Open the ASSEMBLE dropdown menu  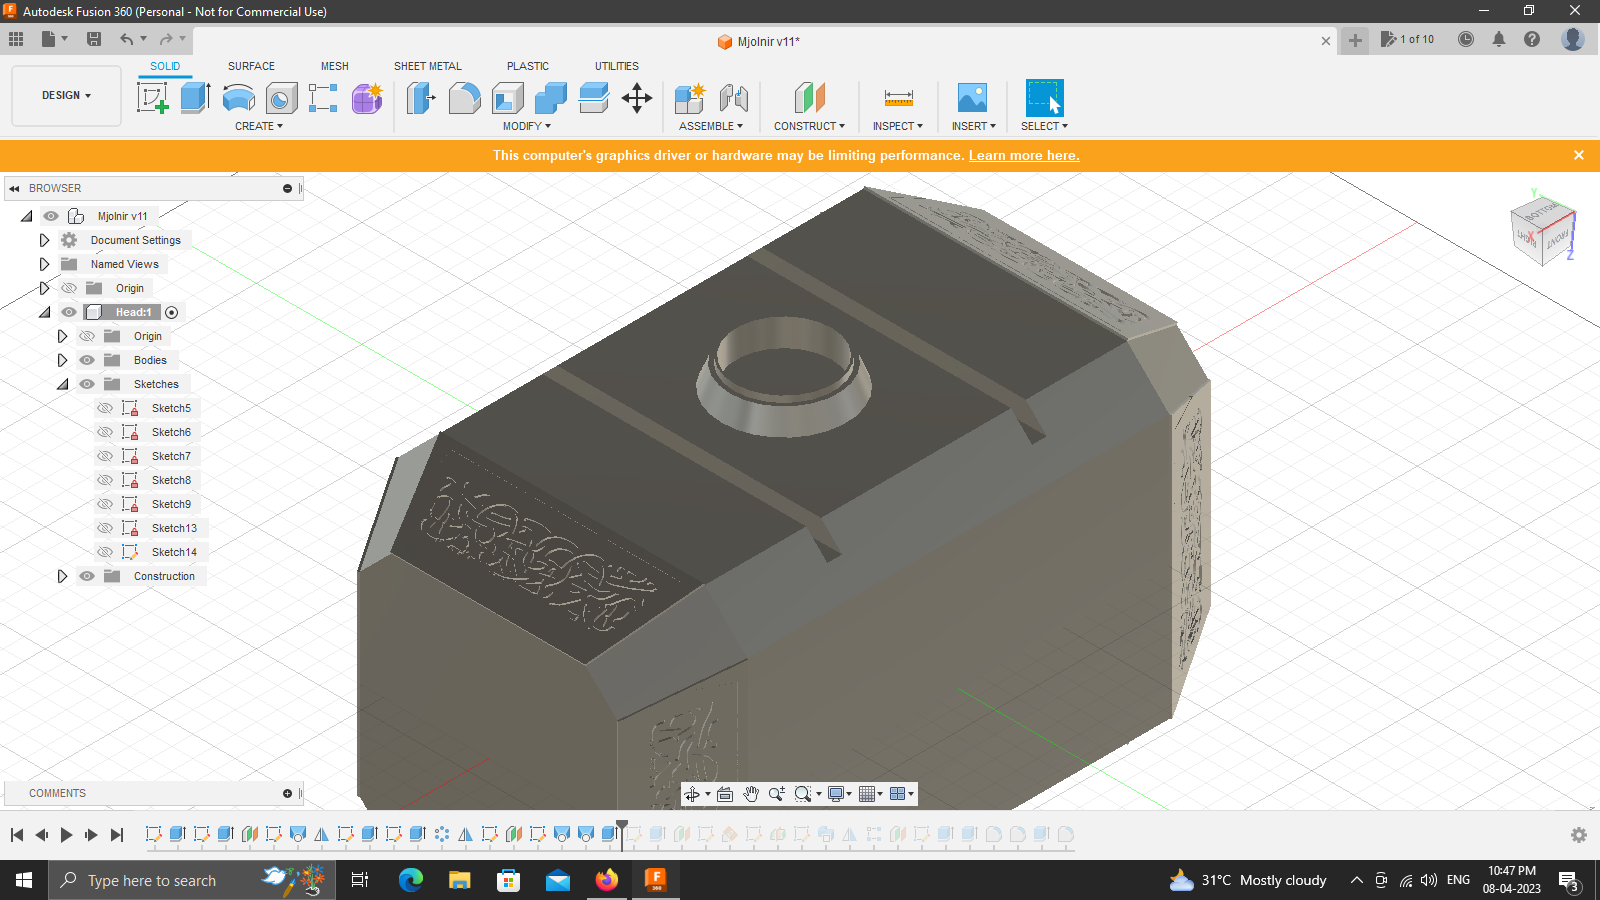point(711,126)
